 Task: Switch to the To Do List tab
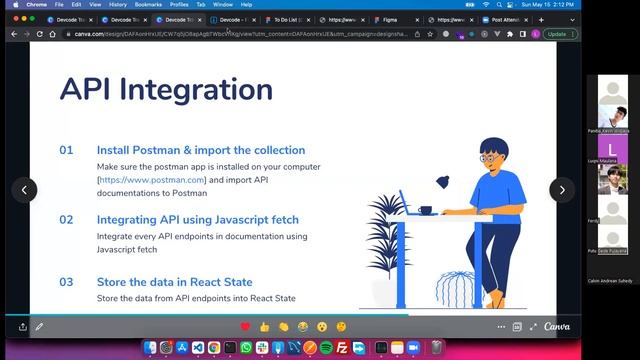click(287, 20)
